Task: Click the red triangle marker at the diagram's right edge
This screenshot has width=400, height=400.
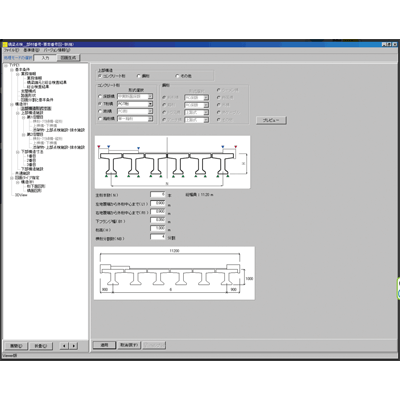Action: click(x=236, y=147)
